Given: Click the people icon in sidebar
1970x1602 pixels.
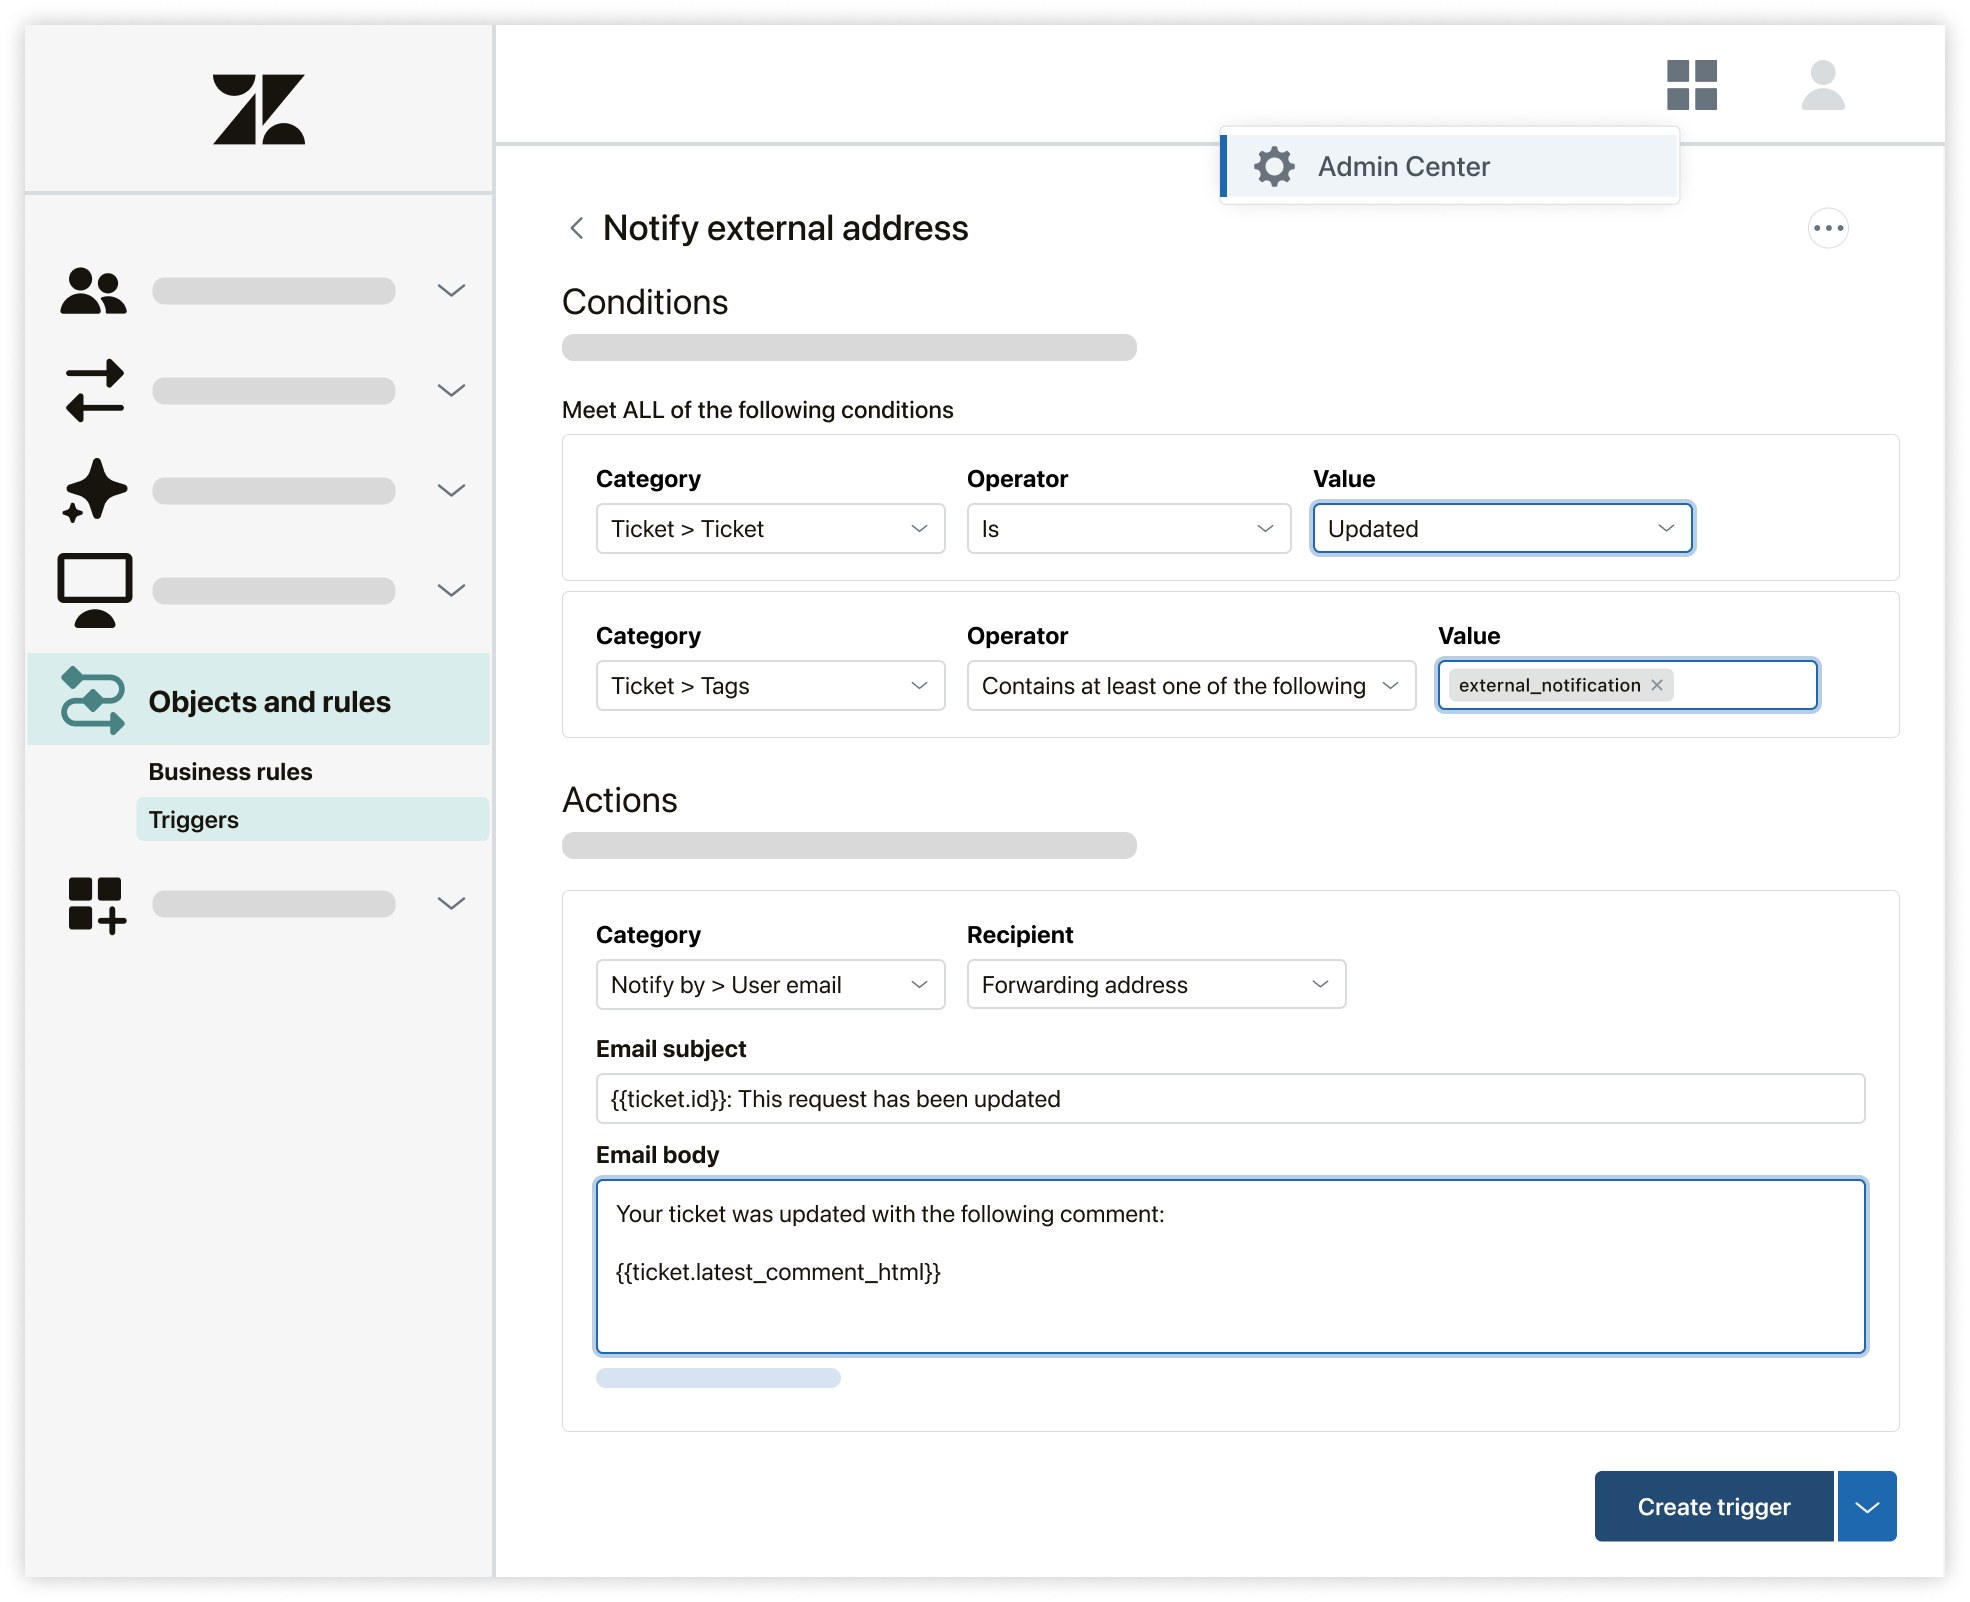Looking at the screenshot, I should (x=93, y=291).
